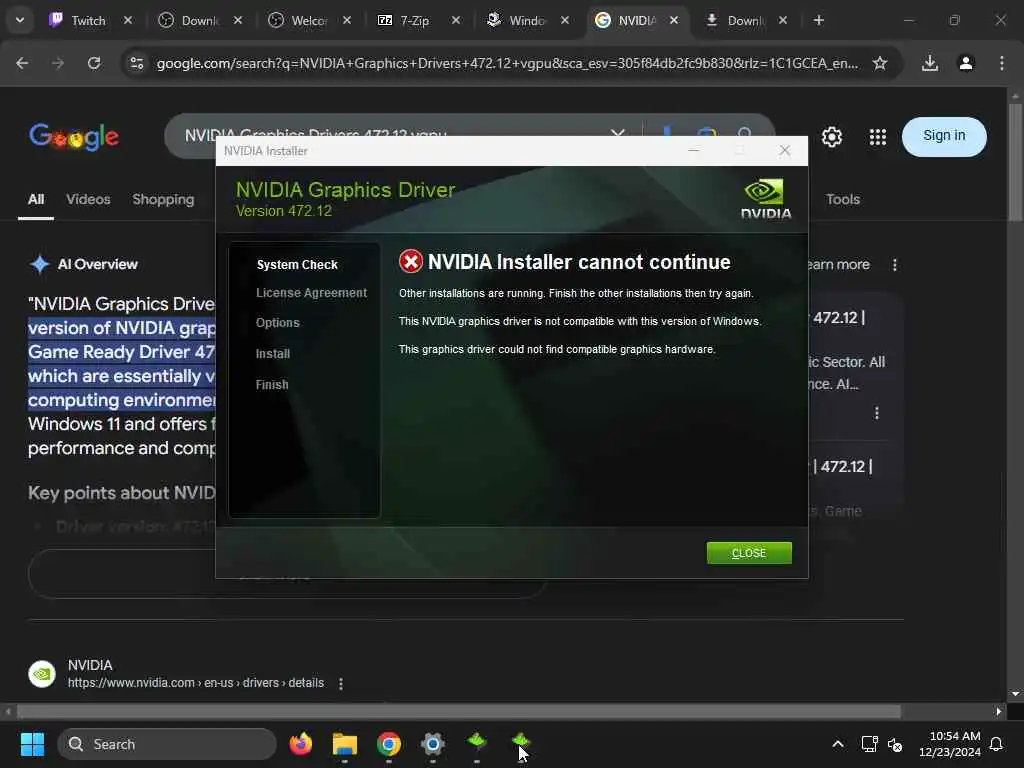Reload the Google search page

pos(94,63)
